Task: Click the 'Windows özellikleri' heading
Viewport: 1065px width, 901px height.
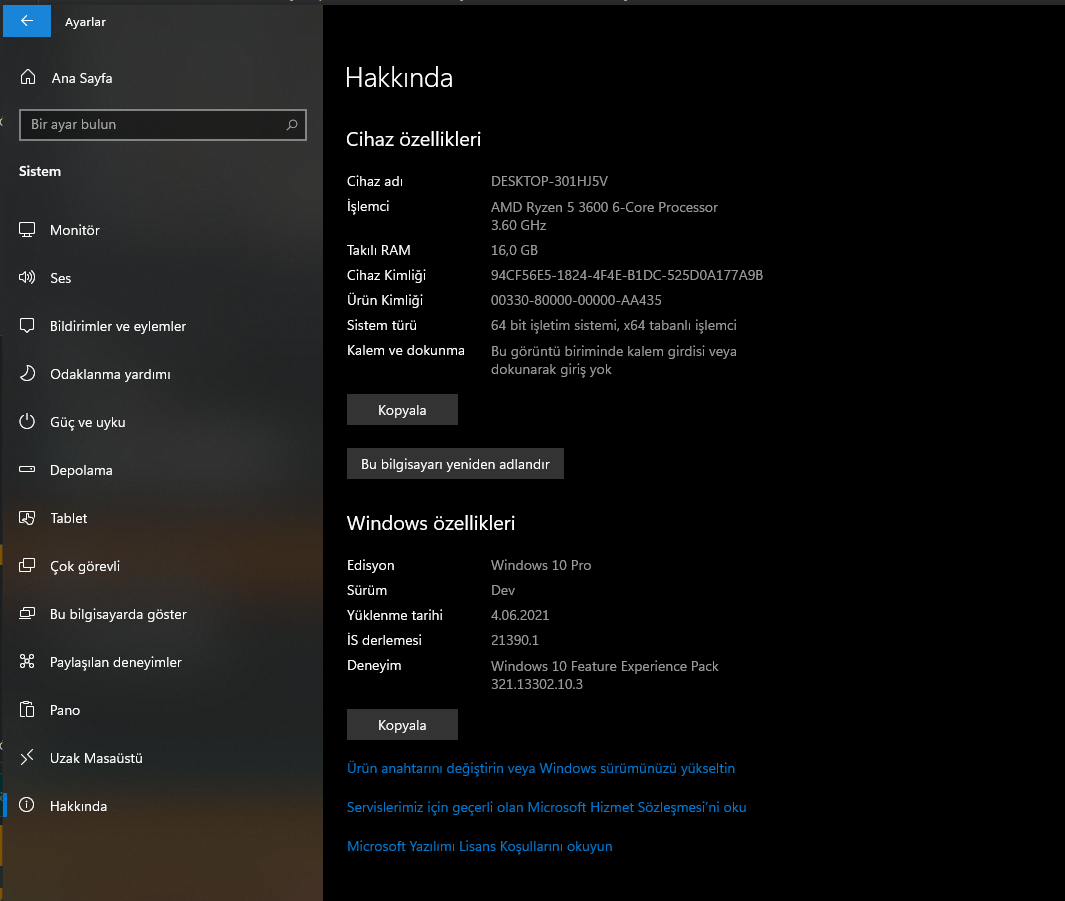Action: click(431, 523)
